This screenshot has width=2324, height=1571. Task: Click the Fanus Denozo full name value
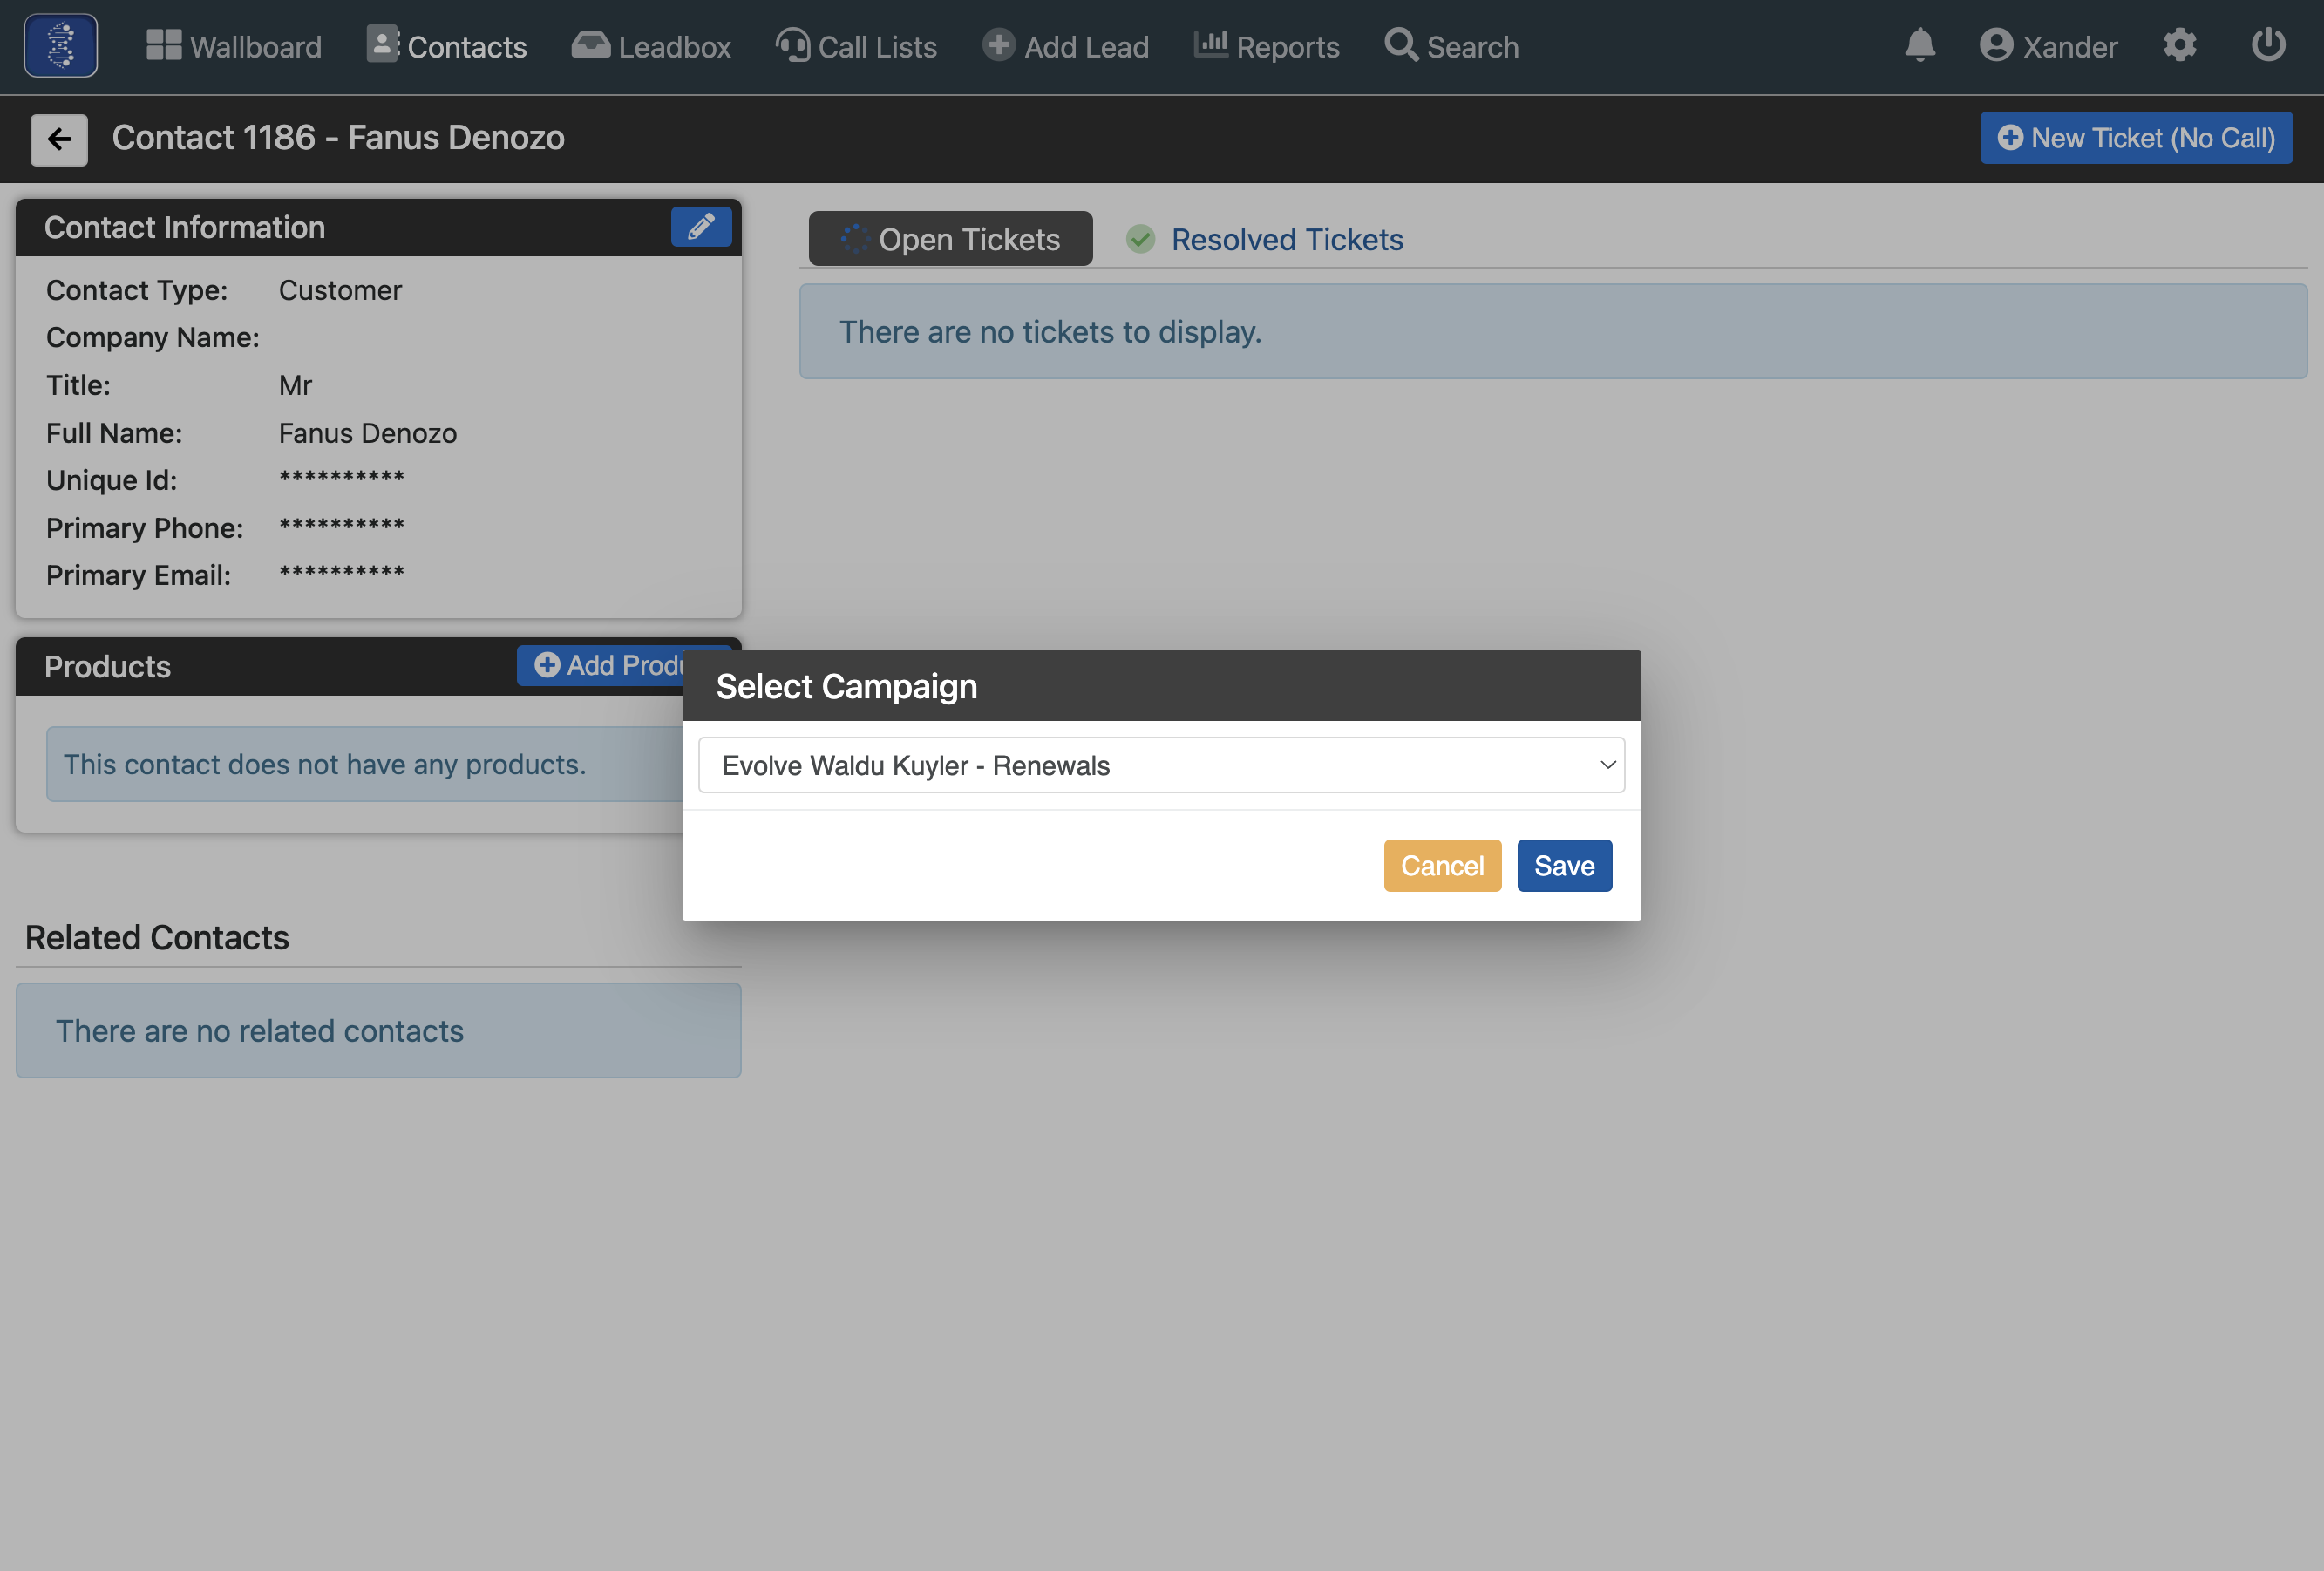(367, 433)
